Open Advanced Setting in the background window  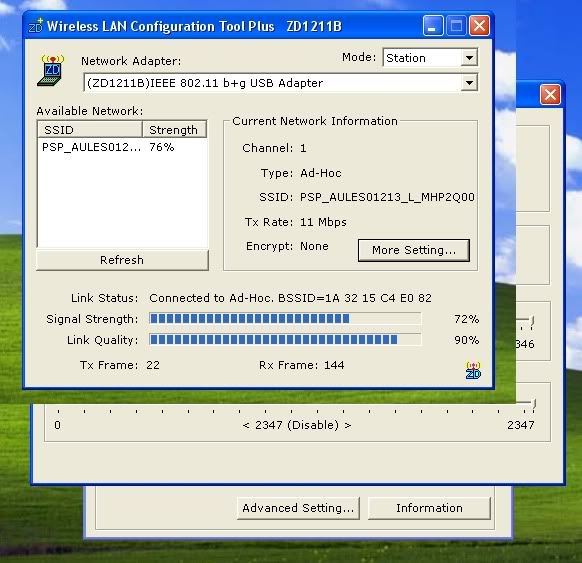[x=298, y=508]
